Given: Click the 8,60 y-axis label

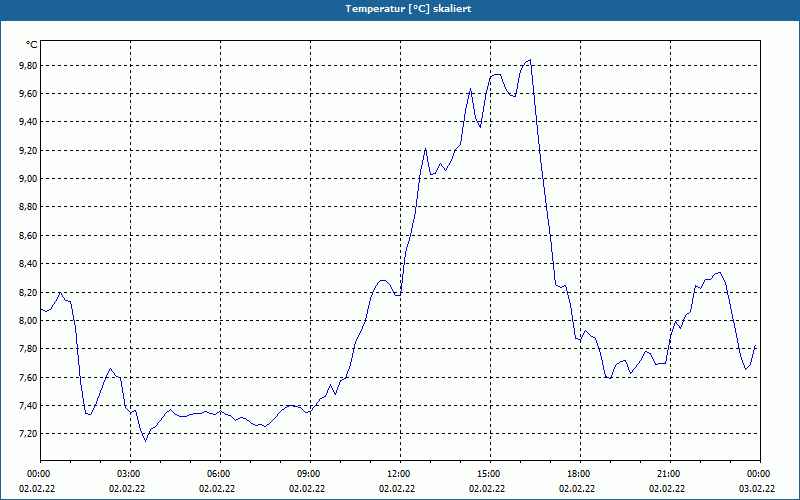Looking at the screenshot, I should pos(28,235).
